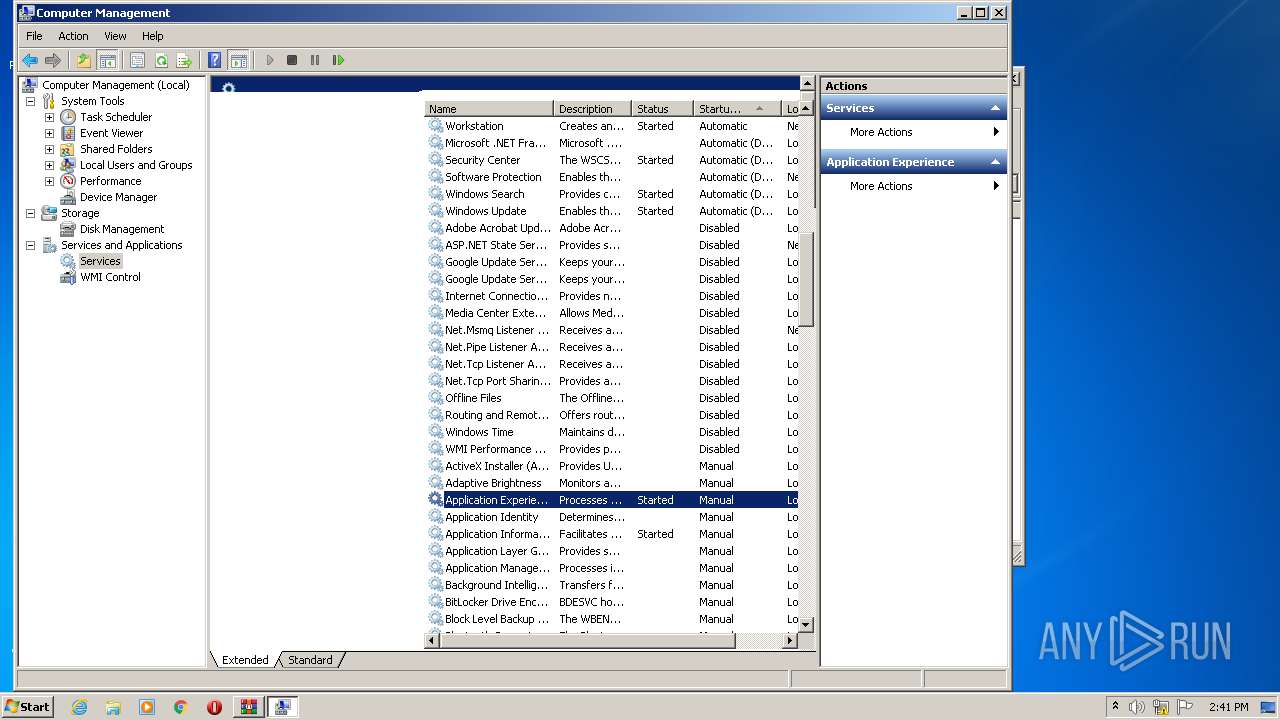Viewport: 1280px width, 720px height.
Task: Open Properties via the toolbar icon
Action: pos(138,60)
